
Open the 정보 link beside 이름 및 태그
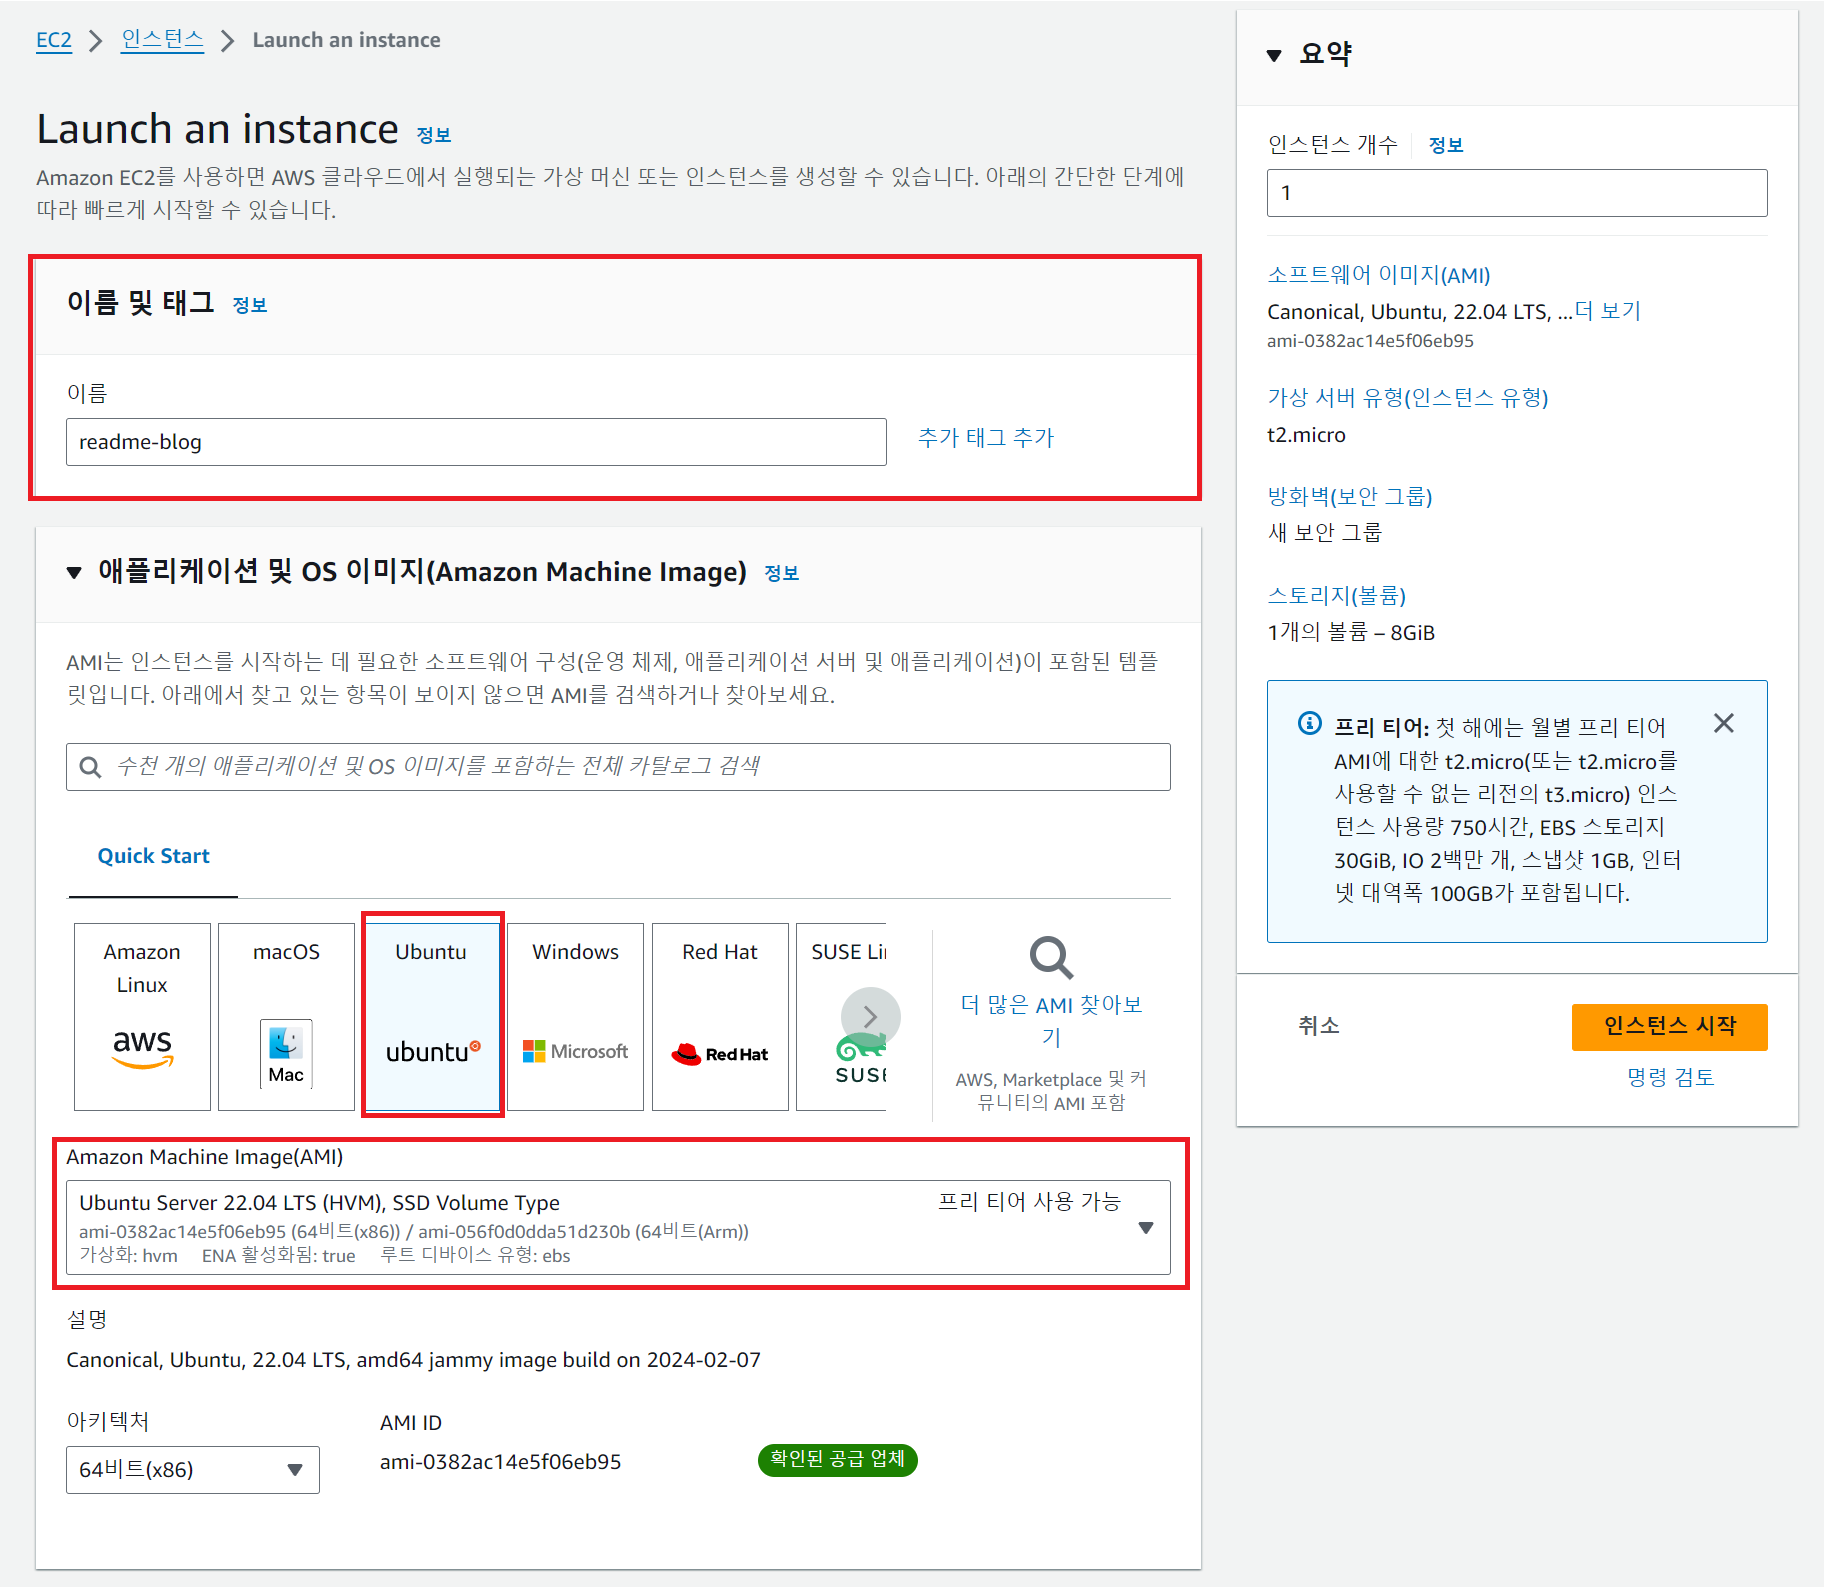coord(250,305)
